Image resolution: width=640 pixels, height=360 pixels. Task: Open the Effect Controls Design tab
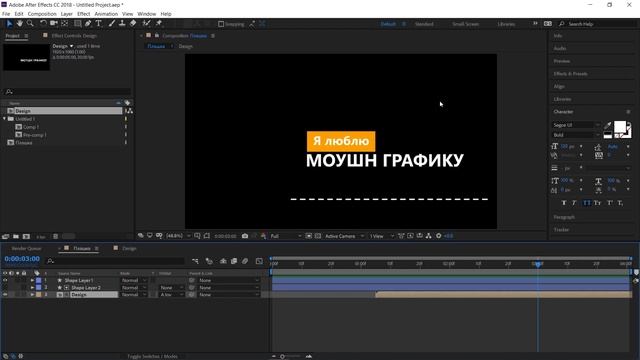click(74, 36)
